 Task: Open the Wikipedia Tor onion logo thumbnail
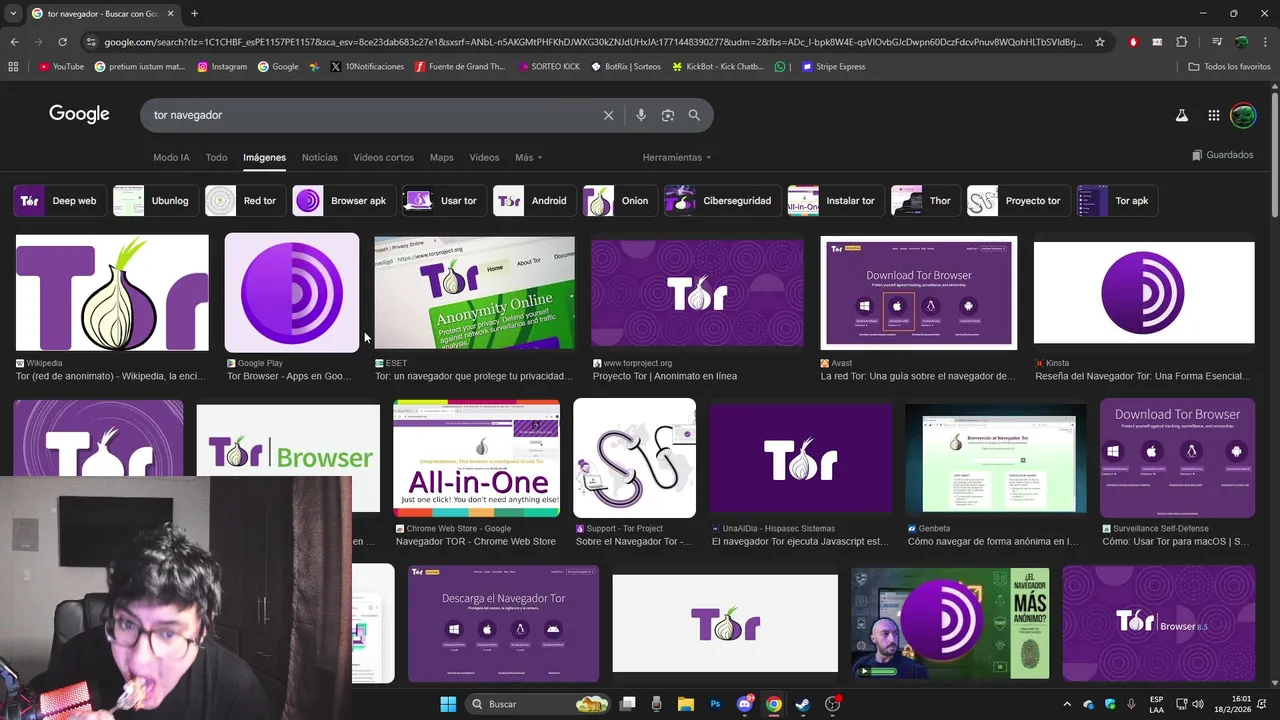tap(112, 293)
